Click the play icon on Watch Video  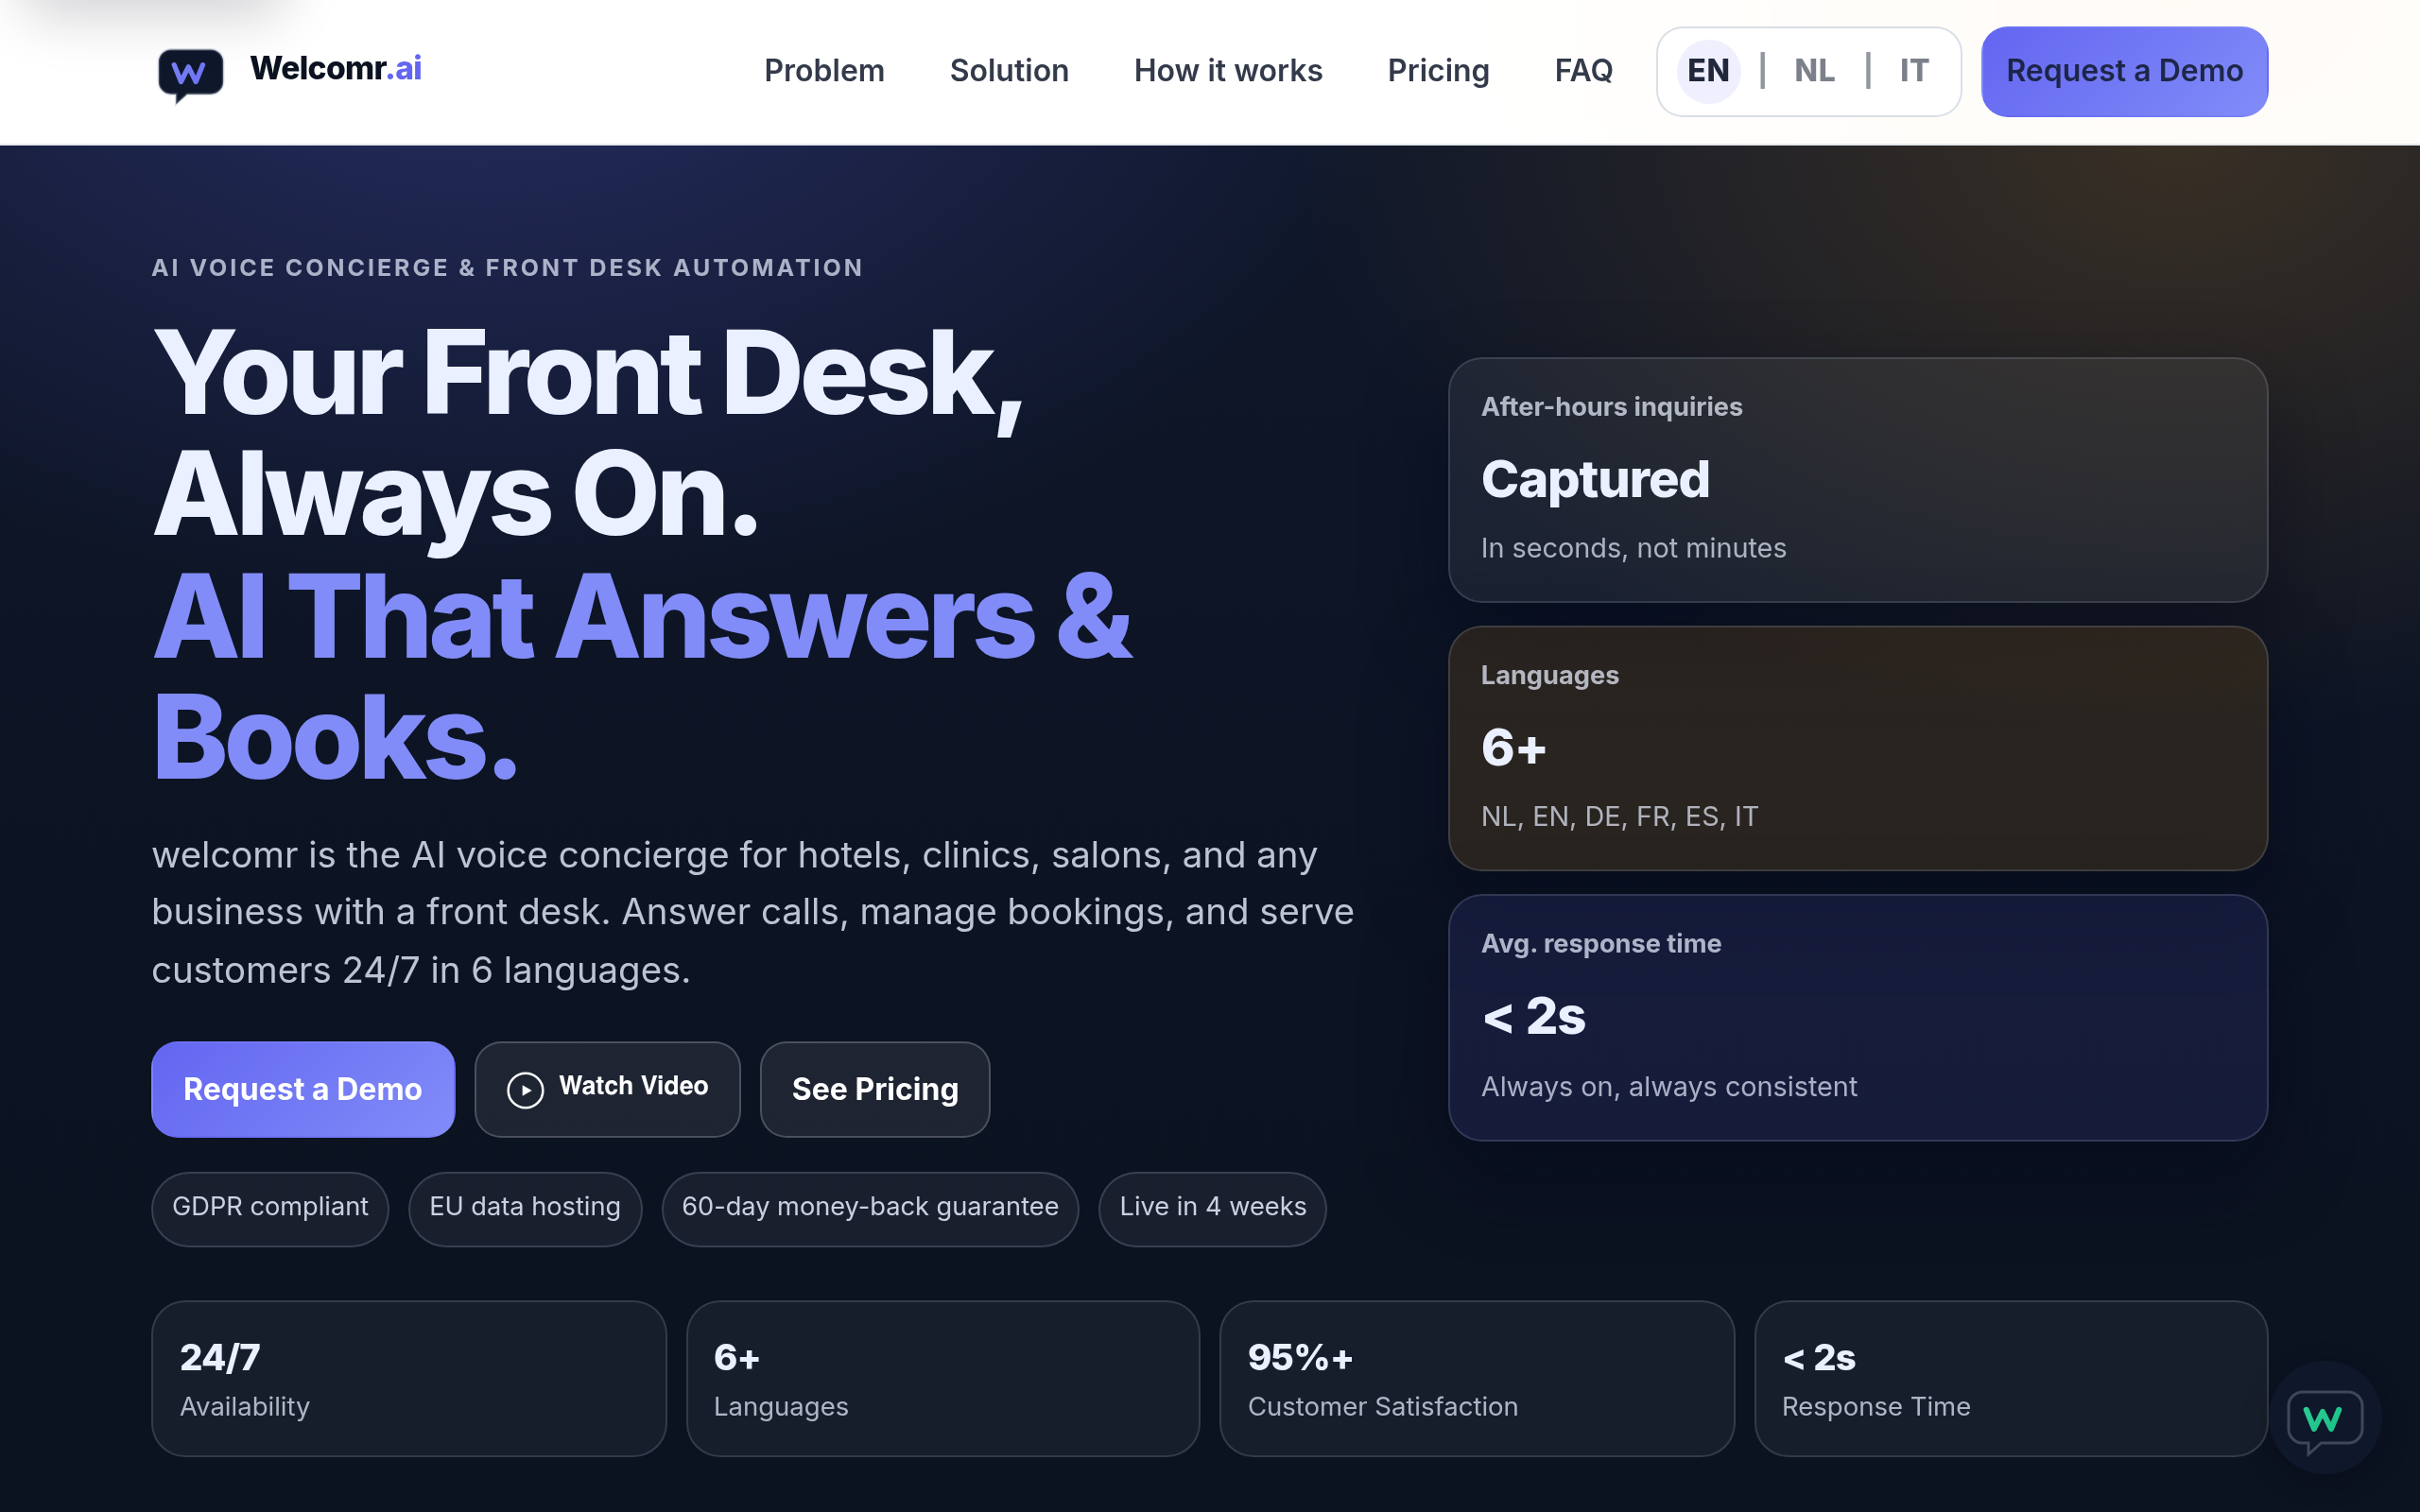525,1089
